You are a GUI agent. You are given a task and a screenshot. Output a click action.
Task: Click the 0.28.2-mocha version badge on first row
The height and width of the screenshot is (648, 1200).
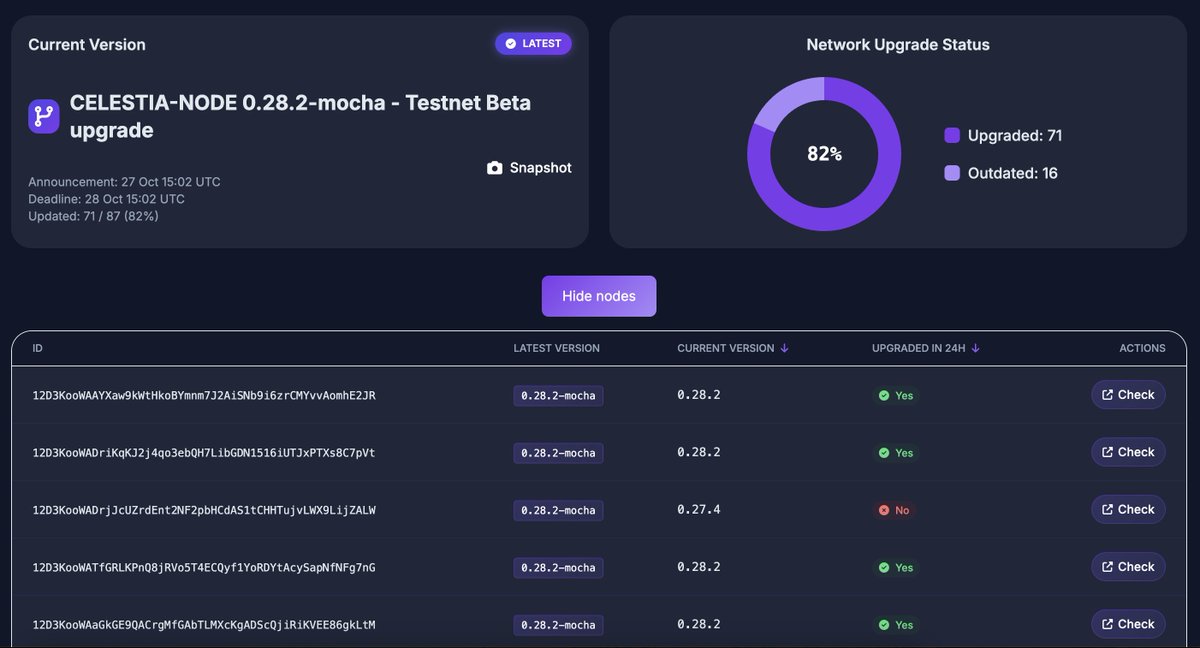[558, 395]
